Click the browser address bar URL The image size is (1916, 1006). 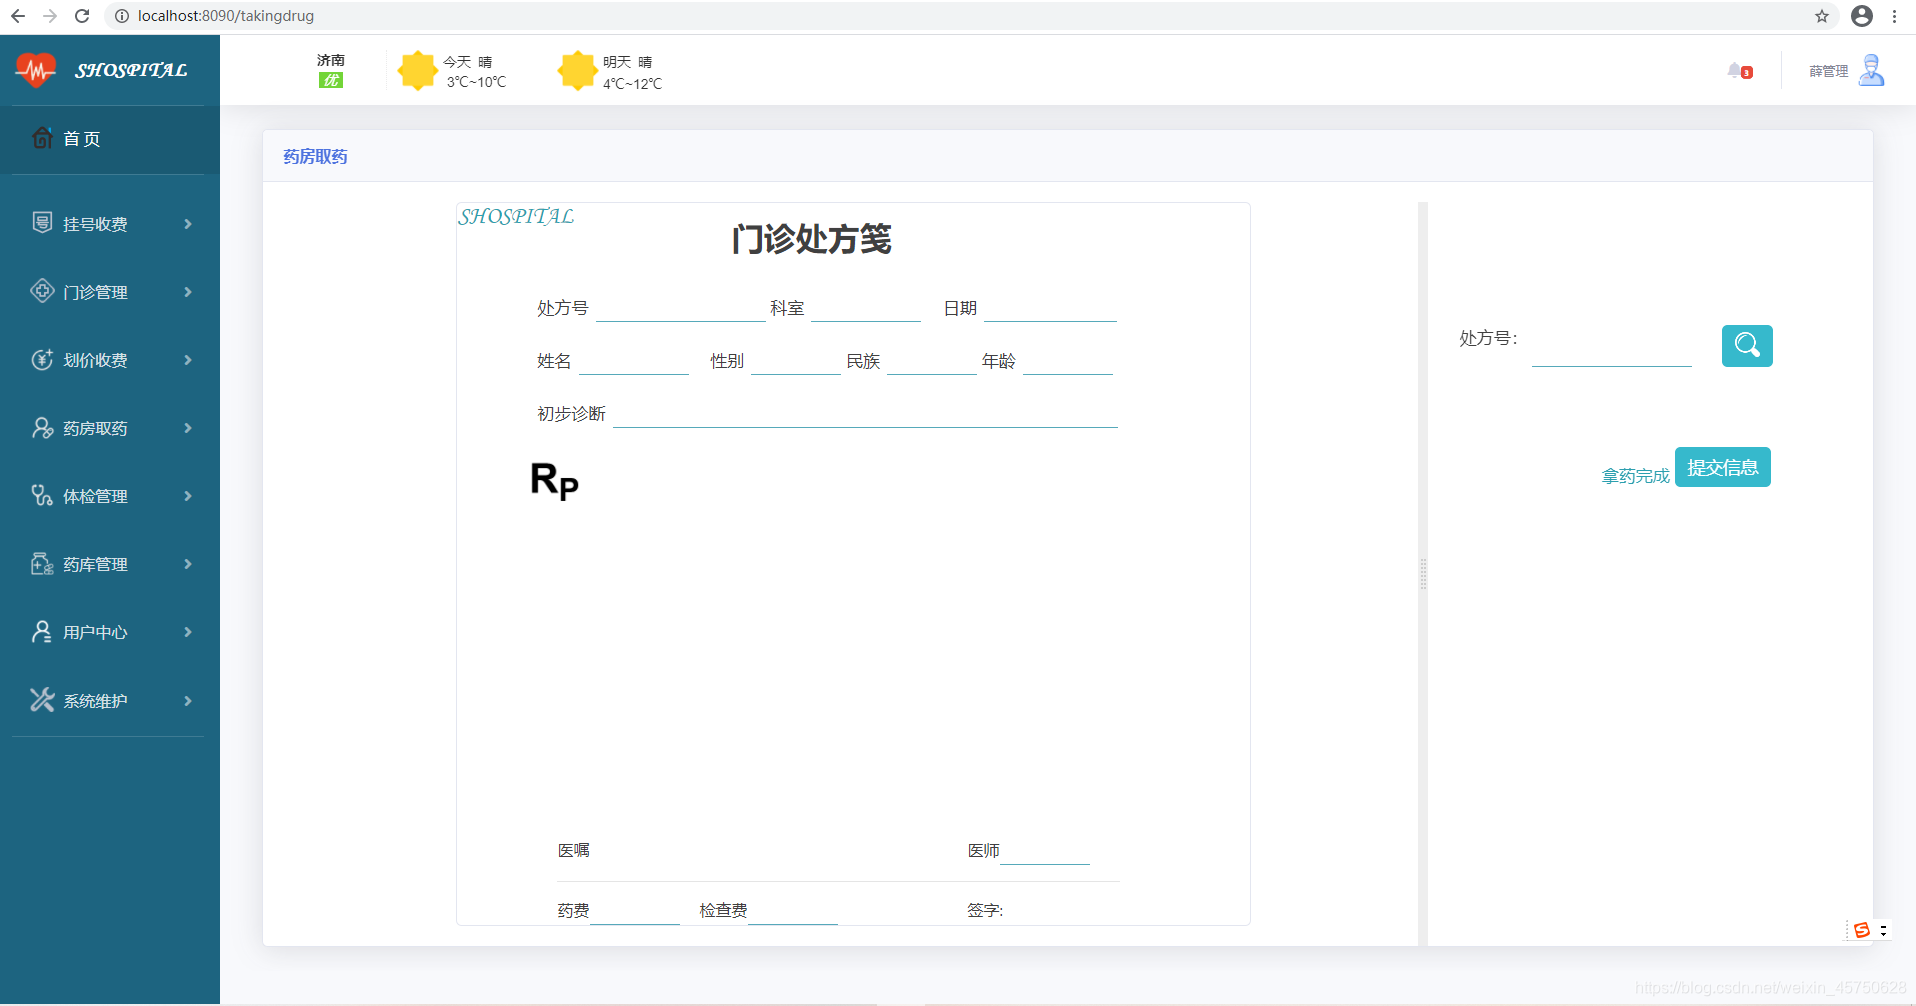pos(226,16)
